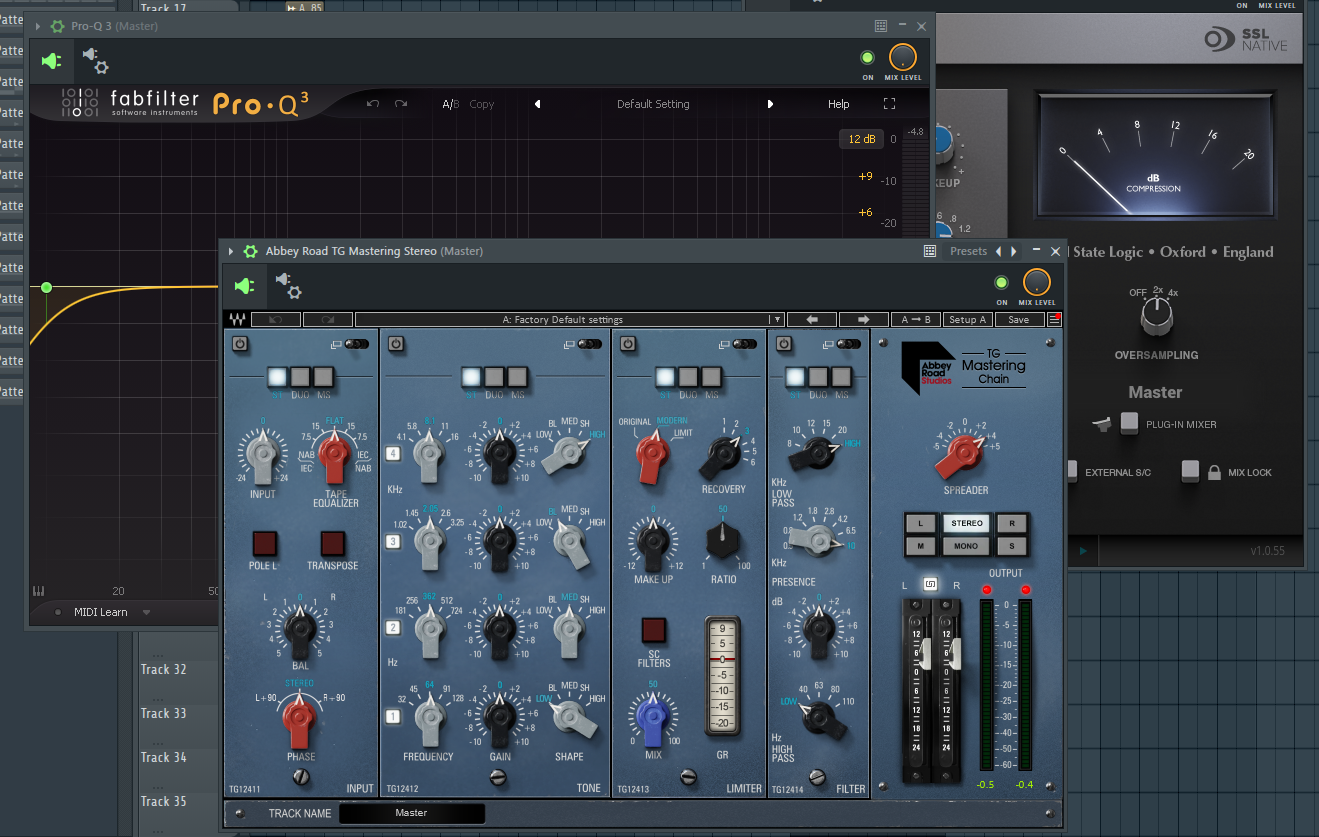Viewport: 1319px width, 837px height.
Task: Expand the Pro-Q 3 window title menu arrow
Action: pyautogui.click(x=38, y=26)
